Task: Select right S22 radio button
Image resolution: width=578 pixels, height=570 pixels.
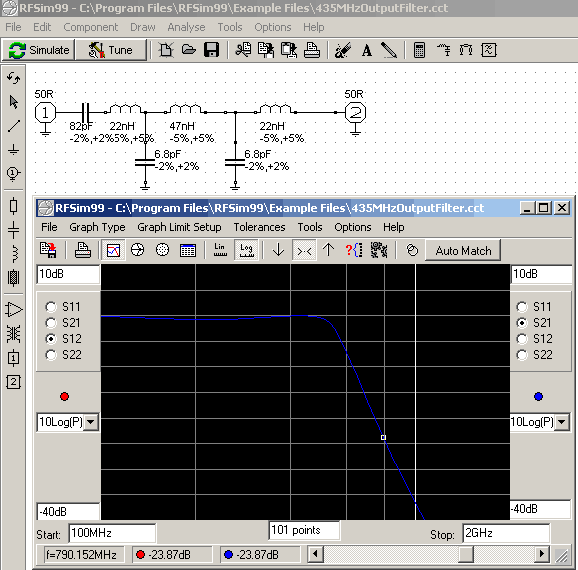Action: (522, 355)
